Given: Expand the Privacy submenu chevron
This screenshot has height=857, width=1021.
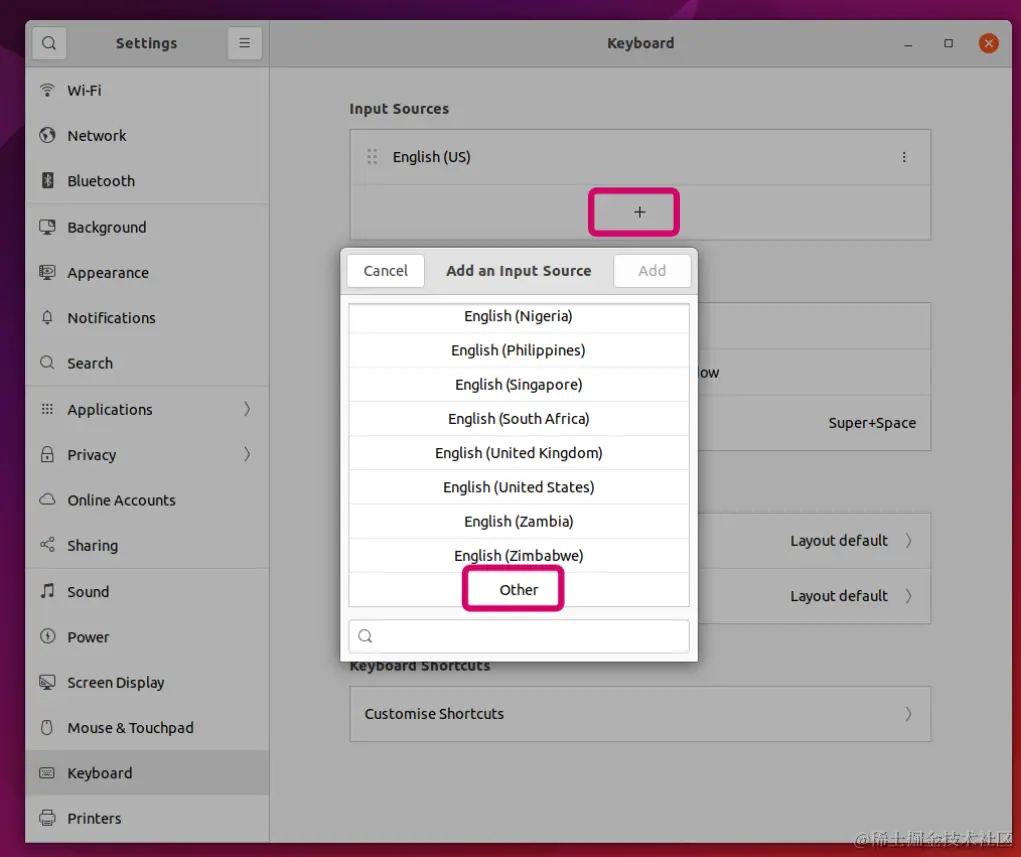Looking at the screenshot, I should coord(247,454).
